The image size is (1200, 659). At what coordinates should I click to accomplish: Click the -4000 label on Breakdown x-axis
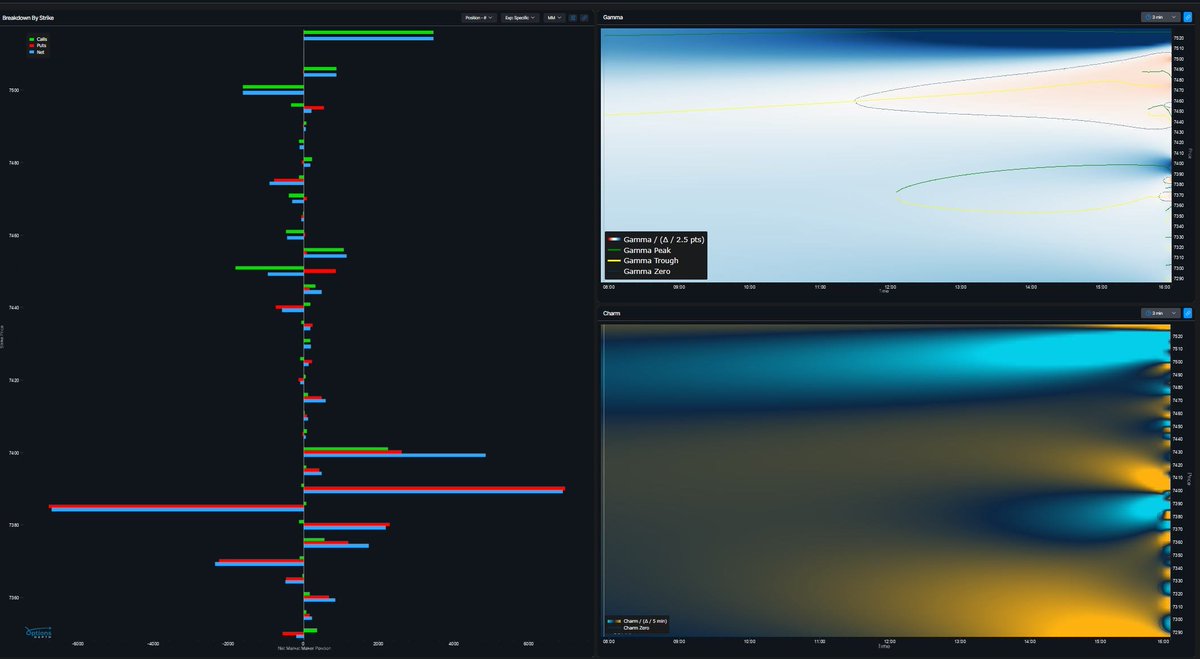tap(153, 644)
